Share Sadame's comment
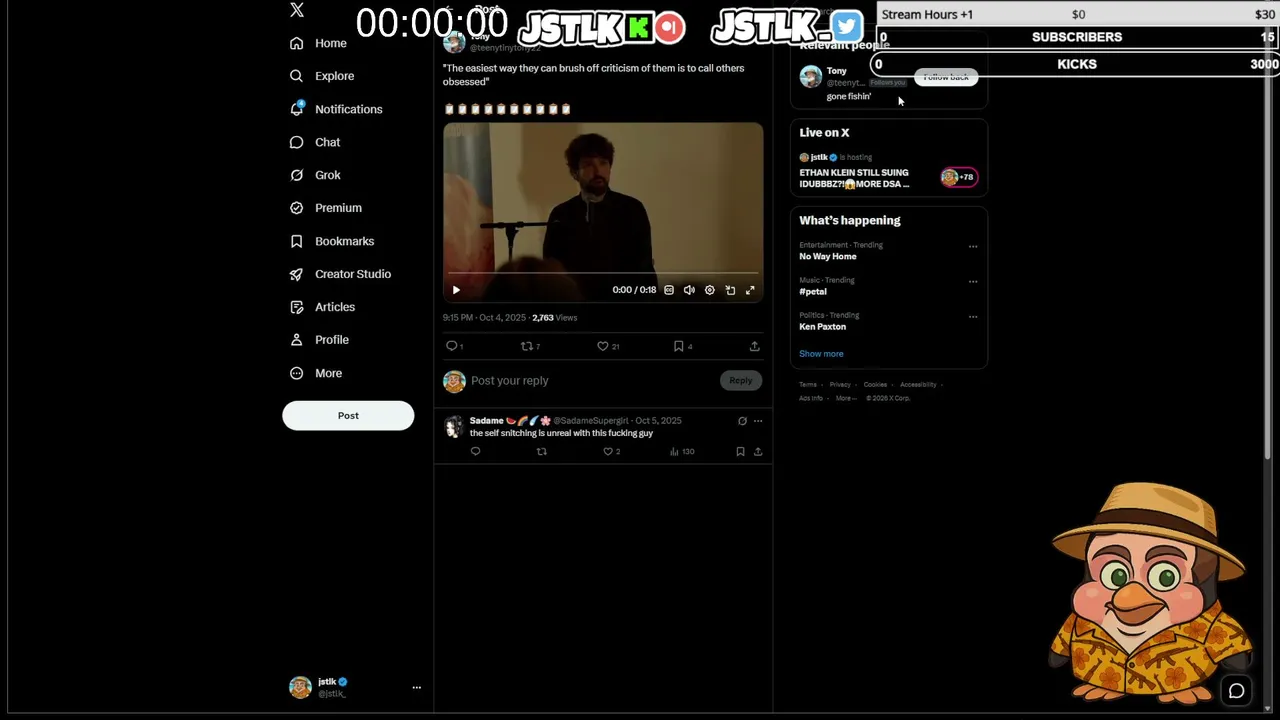The width and height of the screenshot is (1280, 720). pyautogui.click(x=758, y=452)
